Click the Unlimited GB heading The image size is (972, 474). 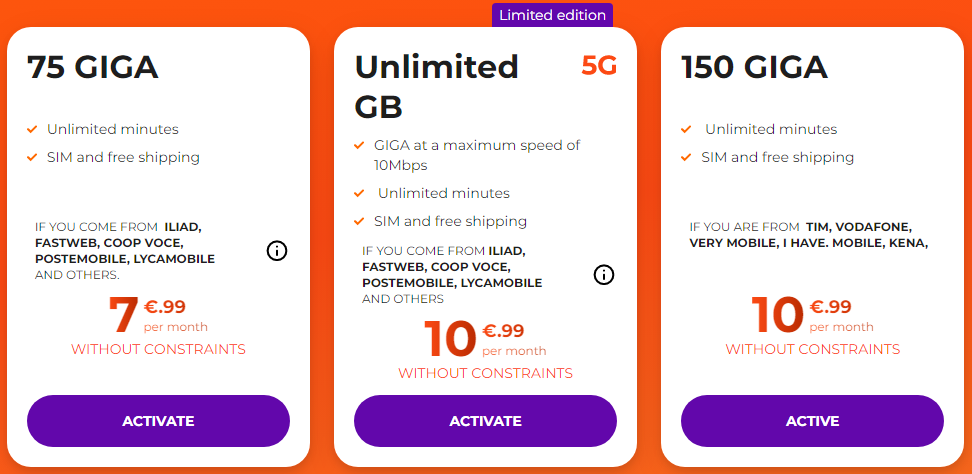pos(437,86)
